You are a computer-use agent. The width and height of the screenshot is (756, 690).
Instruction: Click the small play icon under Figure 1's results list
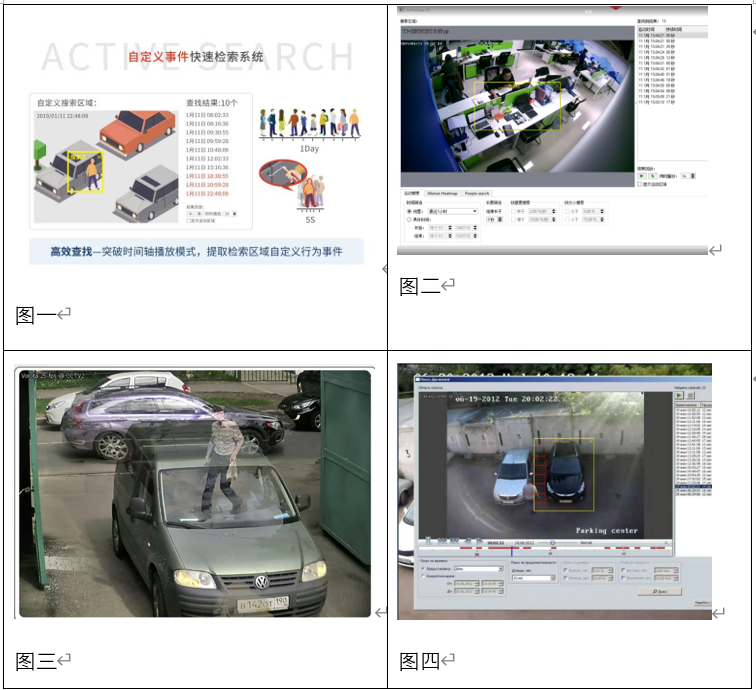click(191, 213)
